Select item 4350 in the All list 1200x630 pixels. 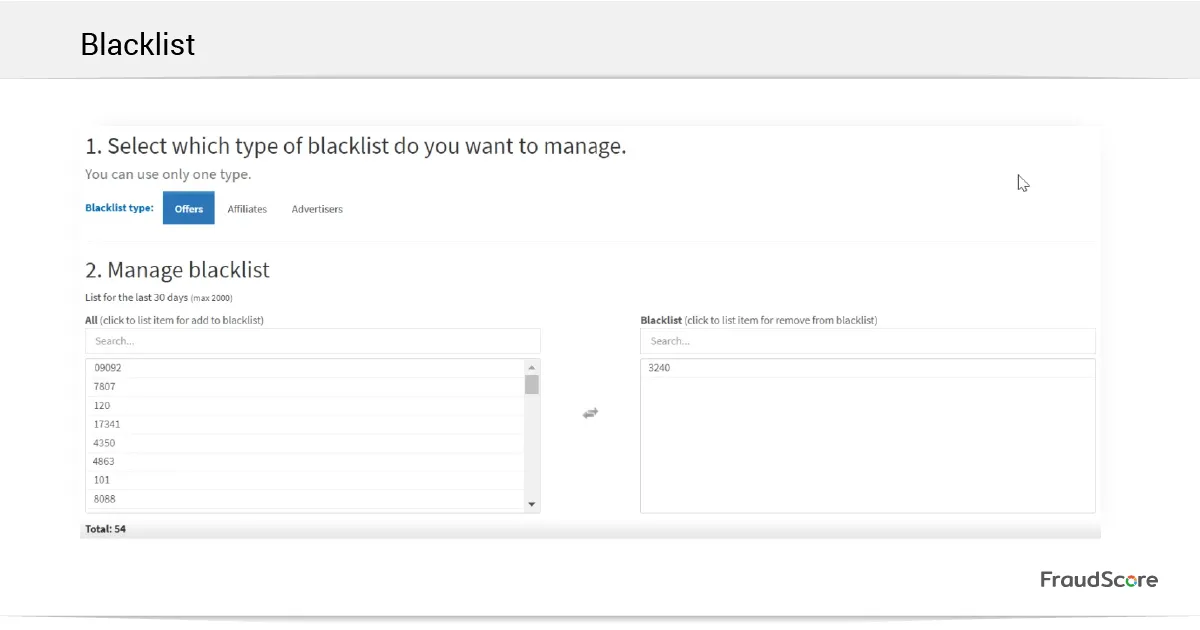304,443
